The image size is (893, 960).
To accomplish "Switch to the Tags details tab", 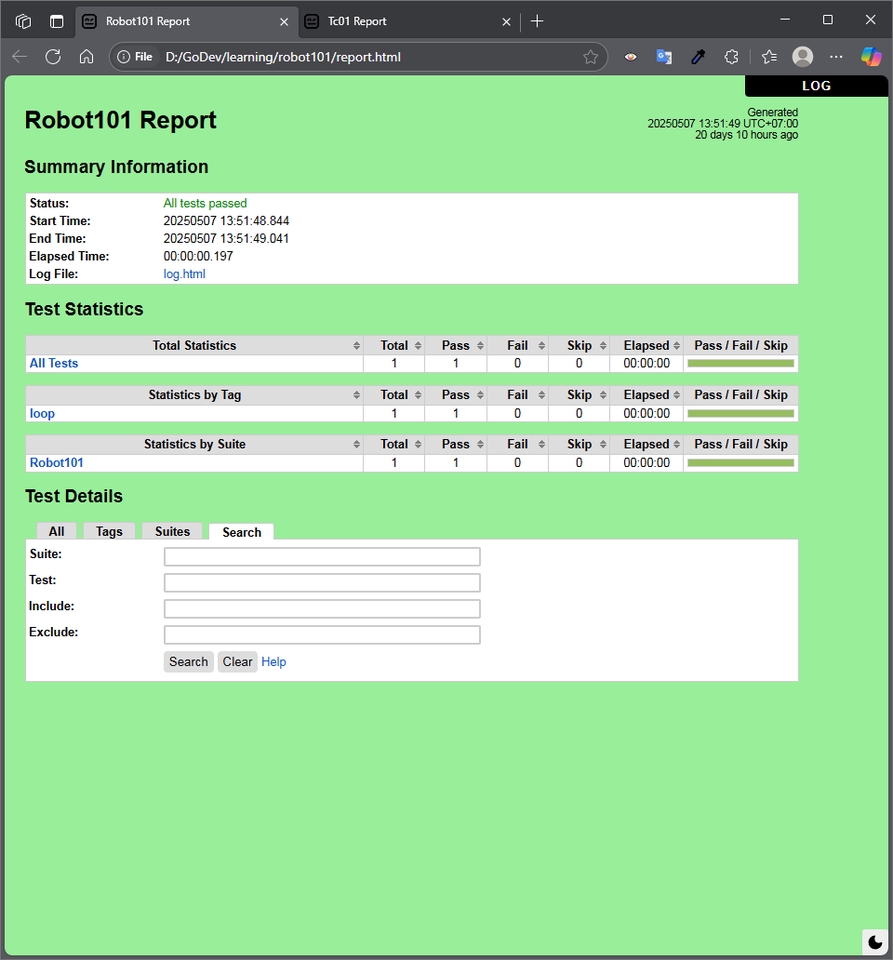I will coord(109,531).
